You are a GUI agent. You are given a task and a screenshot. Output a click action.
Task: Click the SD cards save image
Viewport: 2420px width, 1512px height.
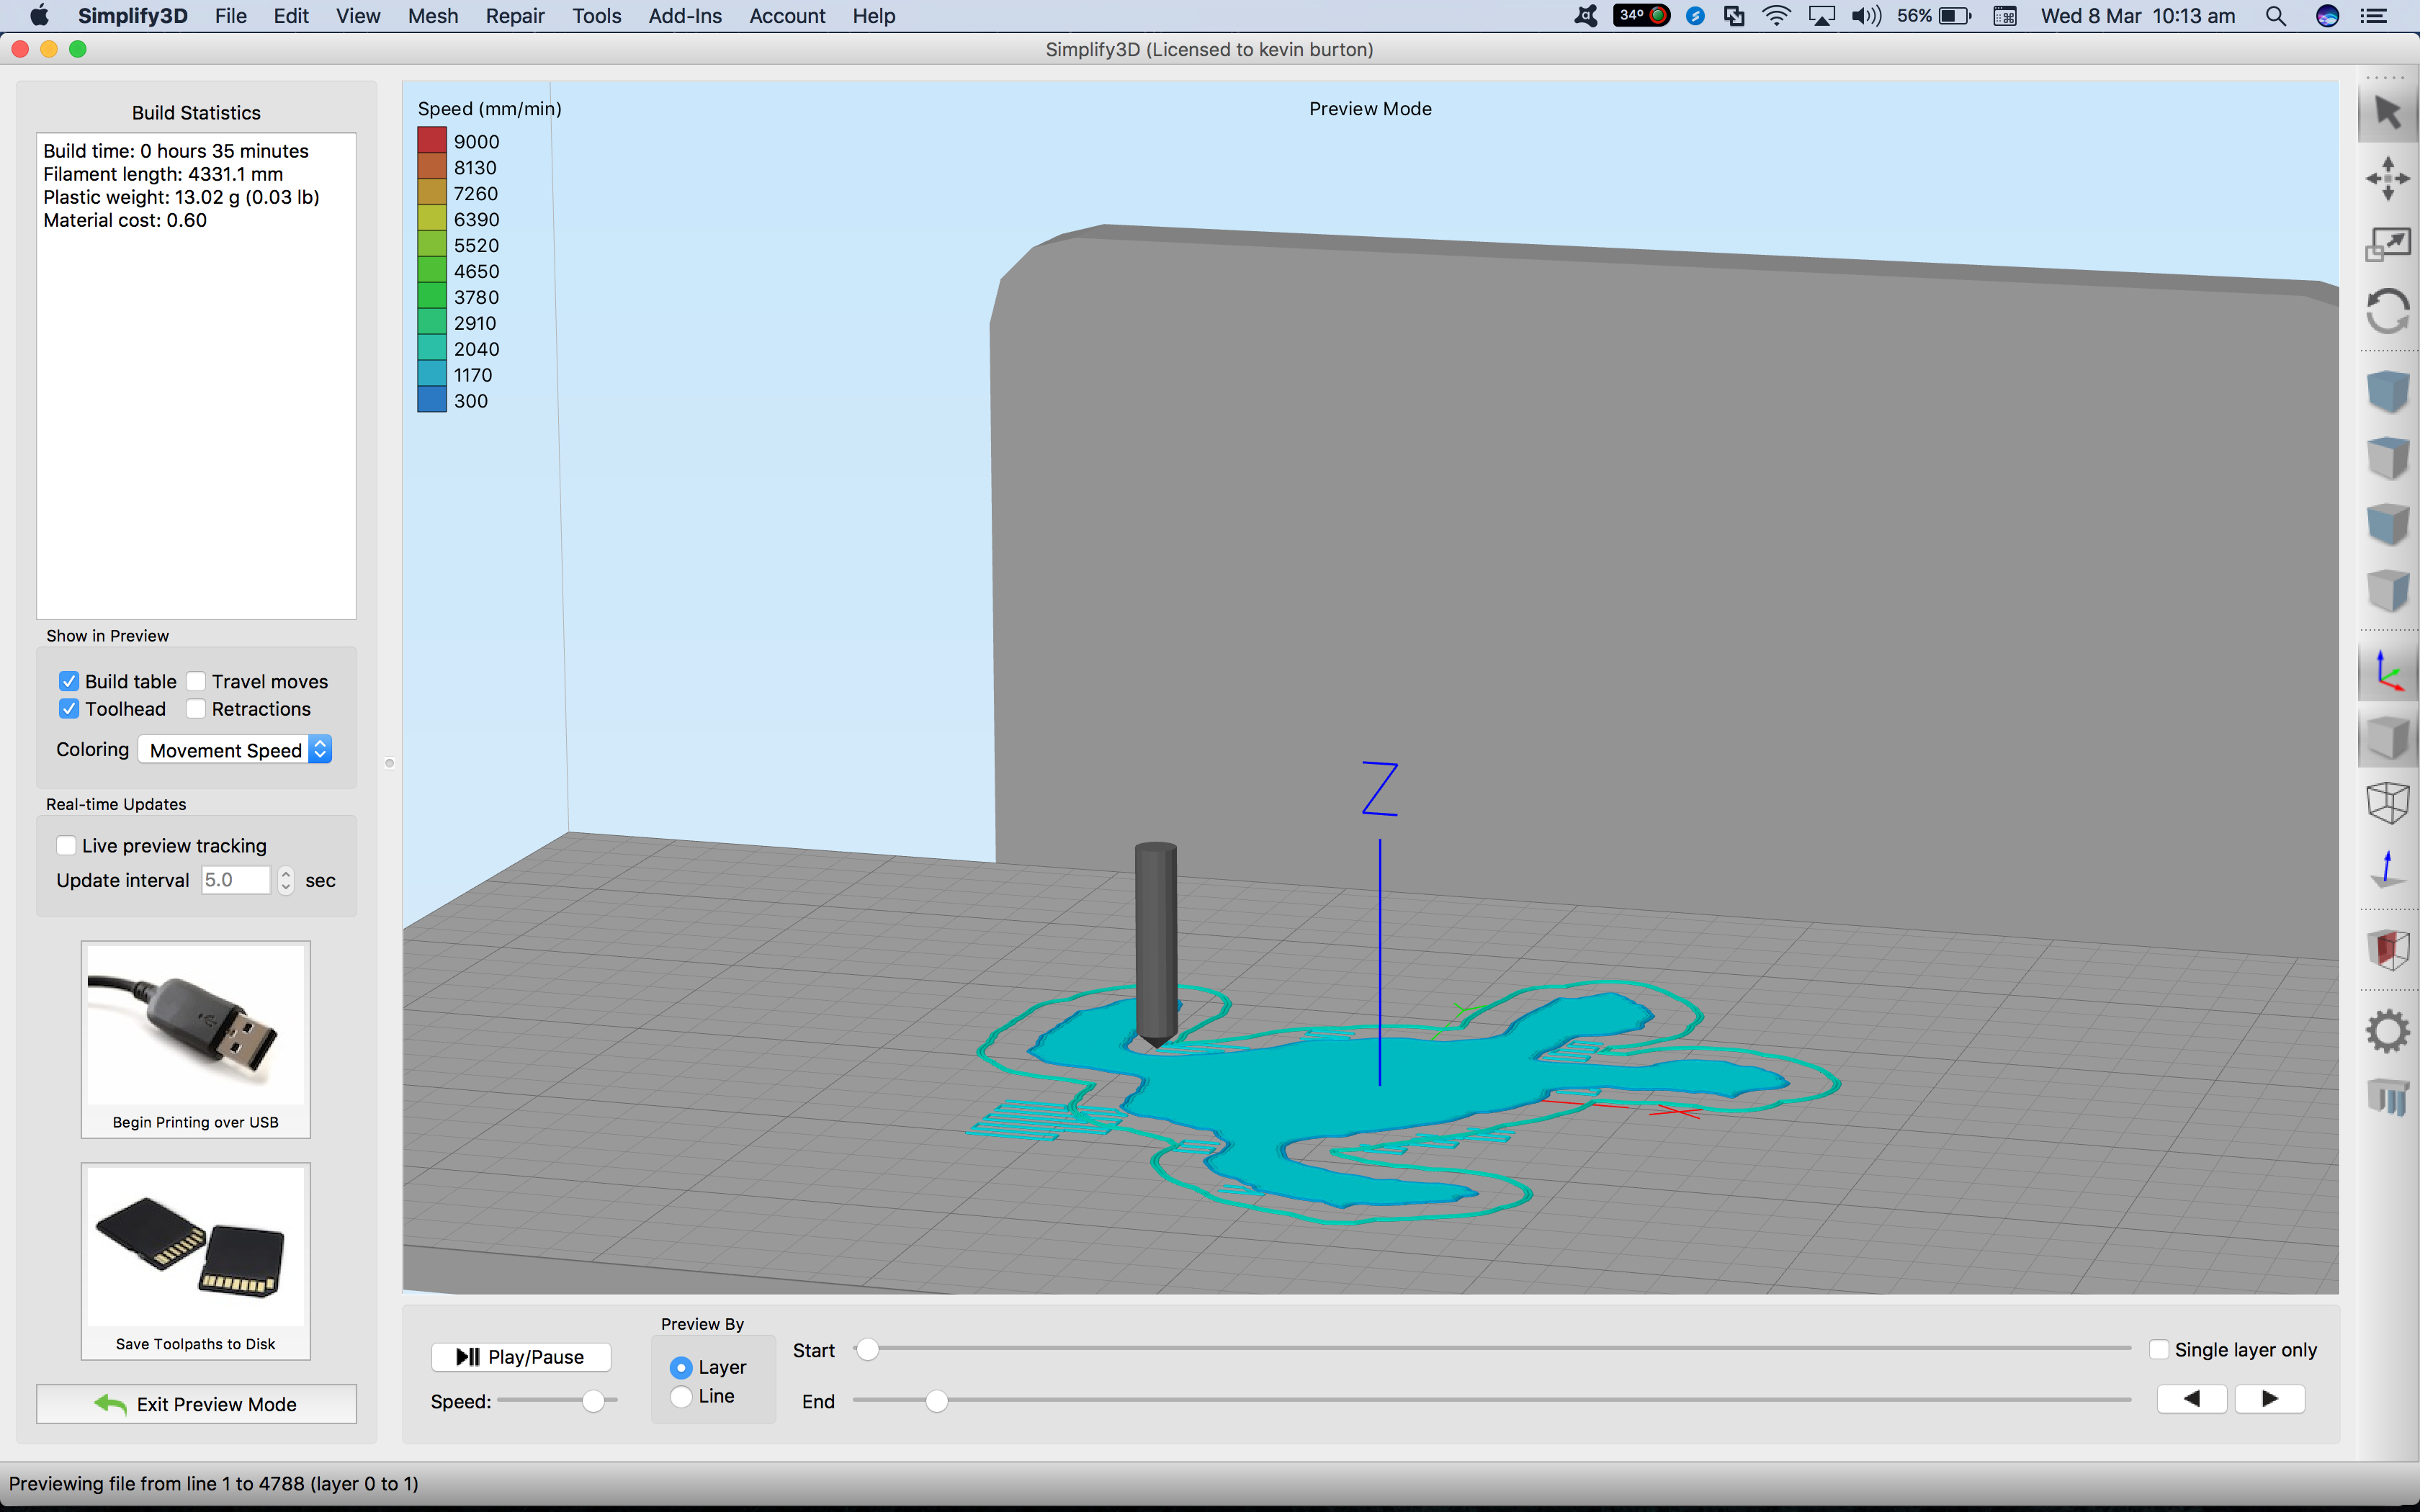(x=196, y=1246)
